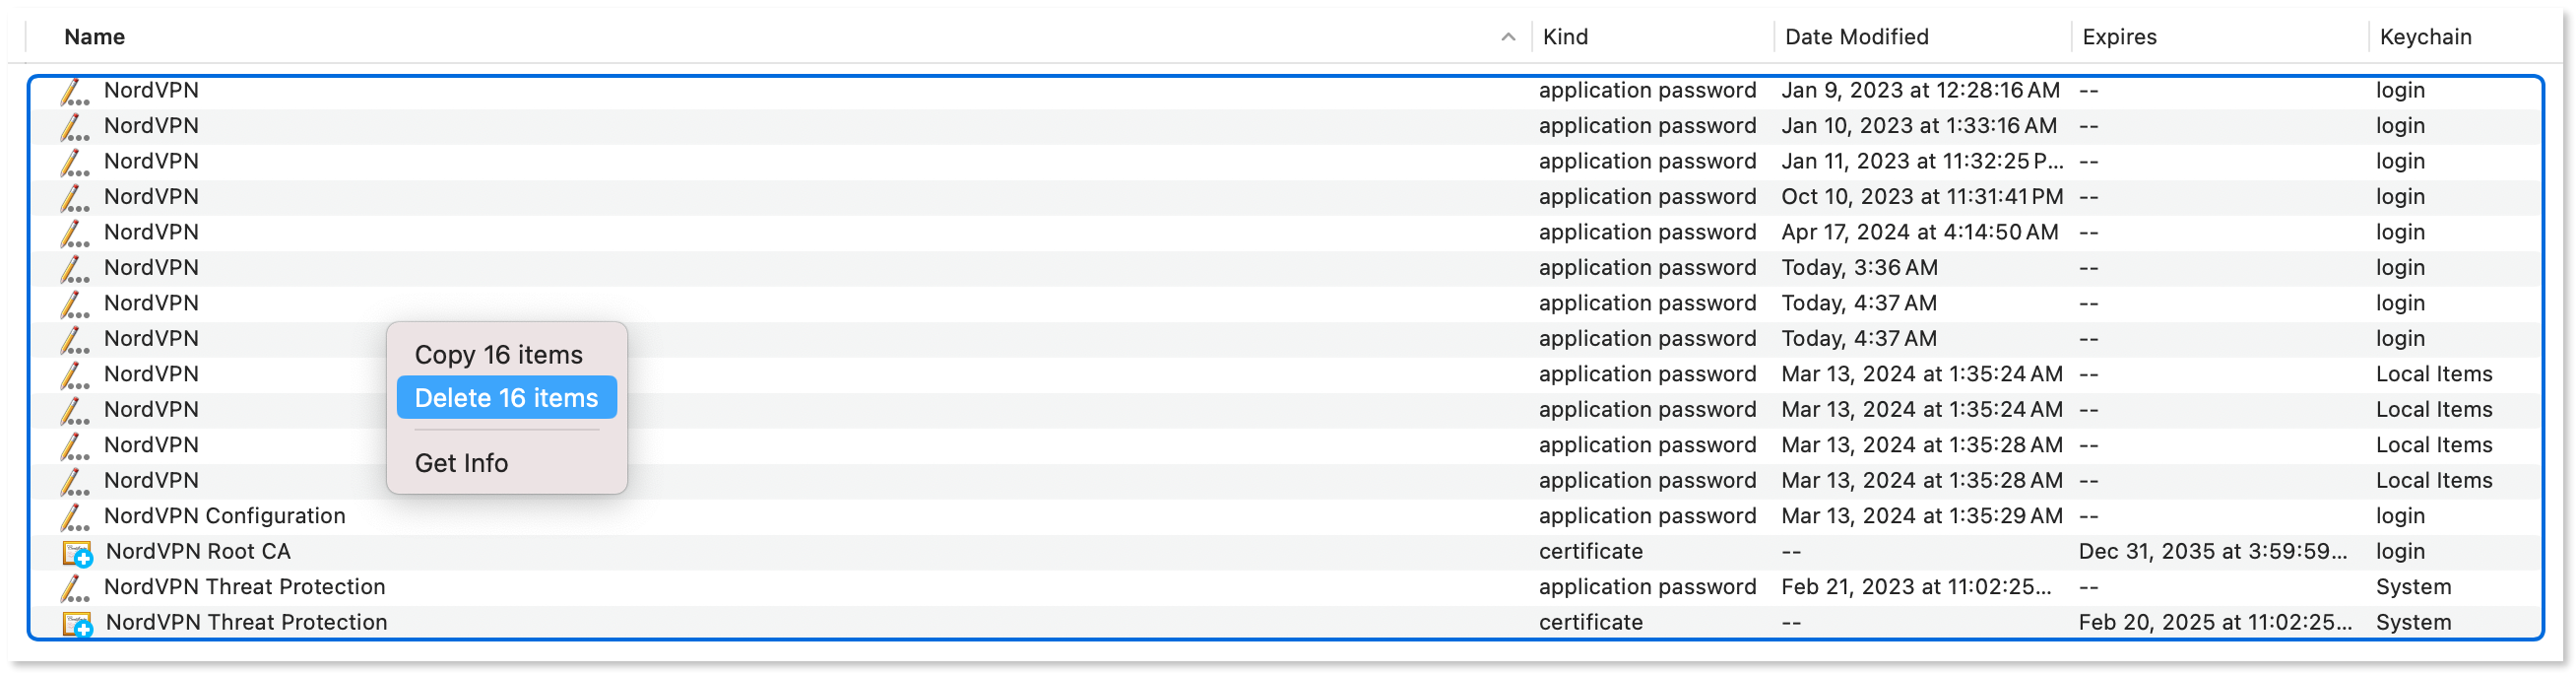Sort entries by the Expires column header
This screenshot has height=674, width=2576.
[2117, 37]
